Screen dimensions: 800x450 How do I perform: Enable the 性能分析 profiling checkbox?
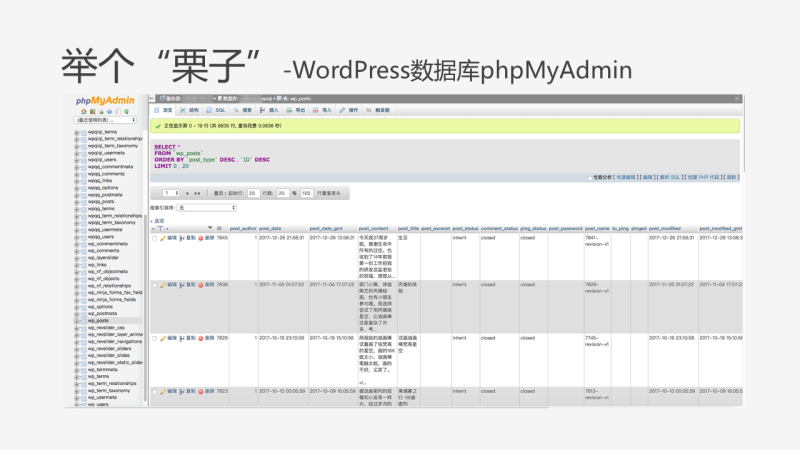click(x=590, y=178)
